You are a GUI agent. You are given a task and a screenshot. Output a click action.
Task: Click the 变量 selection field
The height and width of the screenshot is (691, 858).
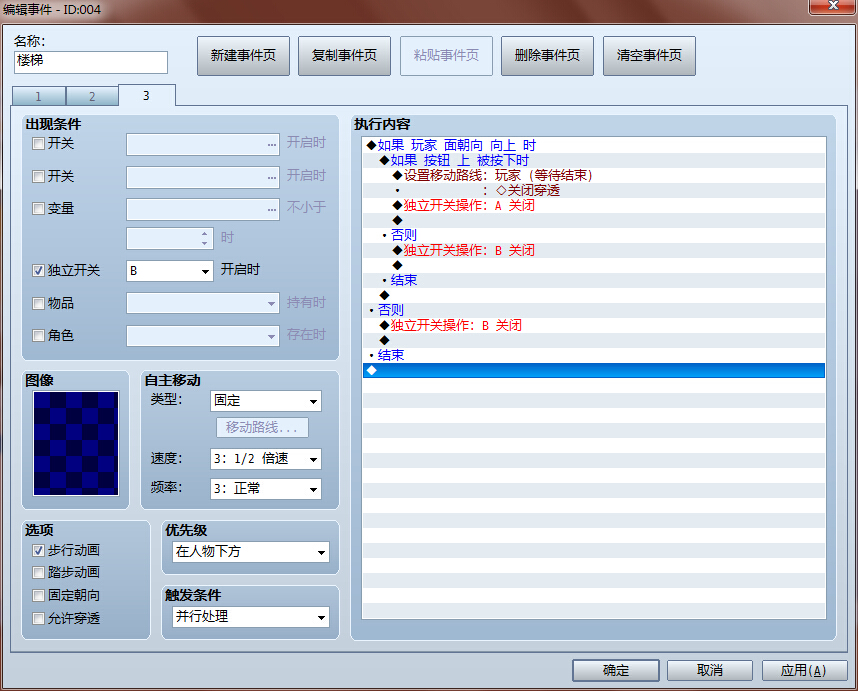[x=202, y=210]
